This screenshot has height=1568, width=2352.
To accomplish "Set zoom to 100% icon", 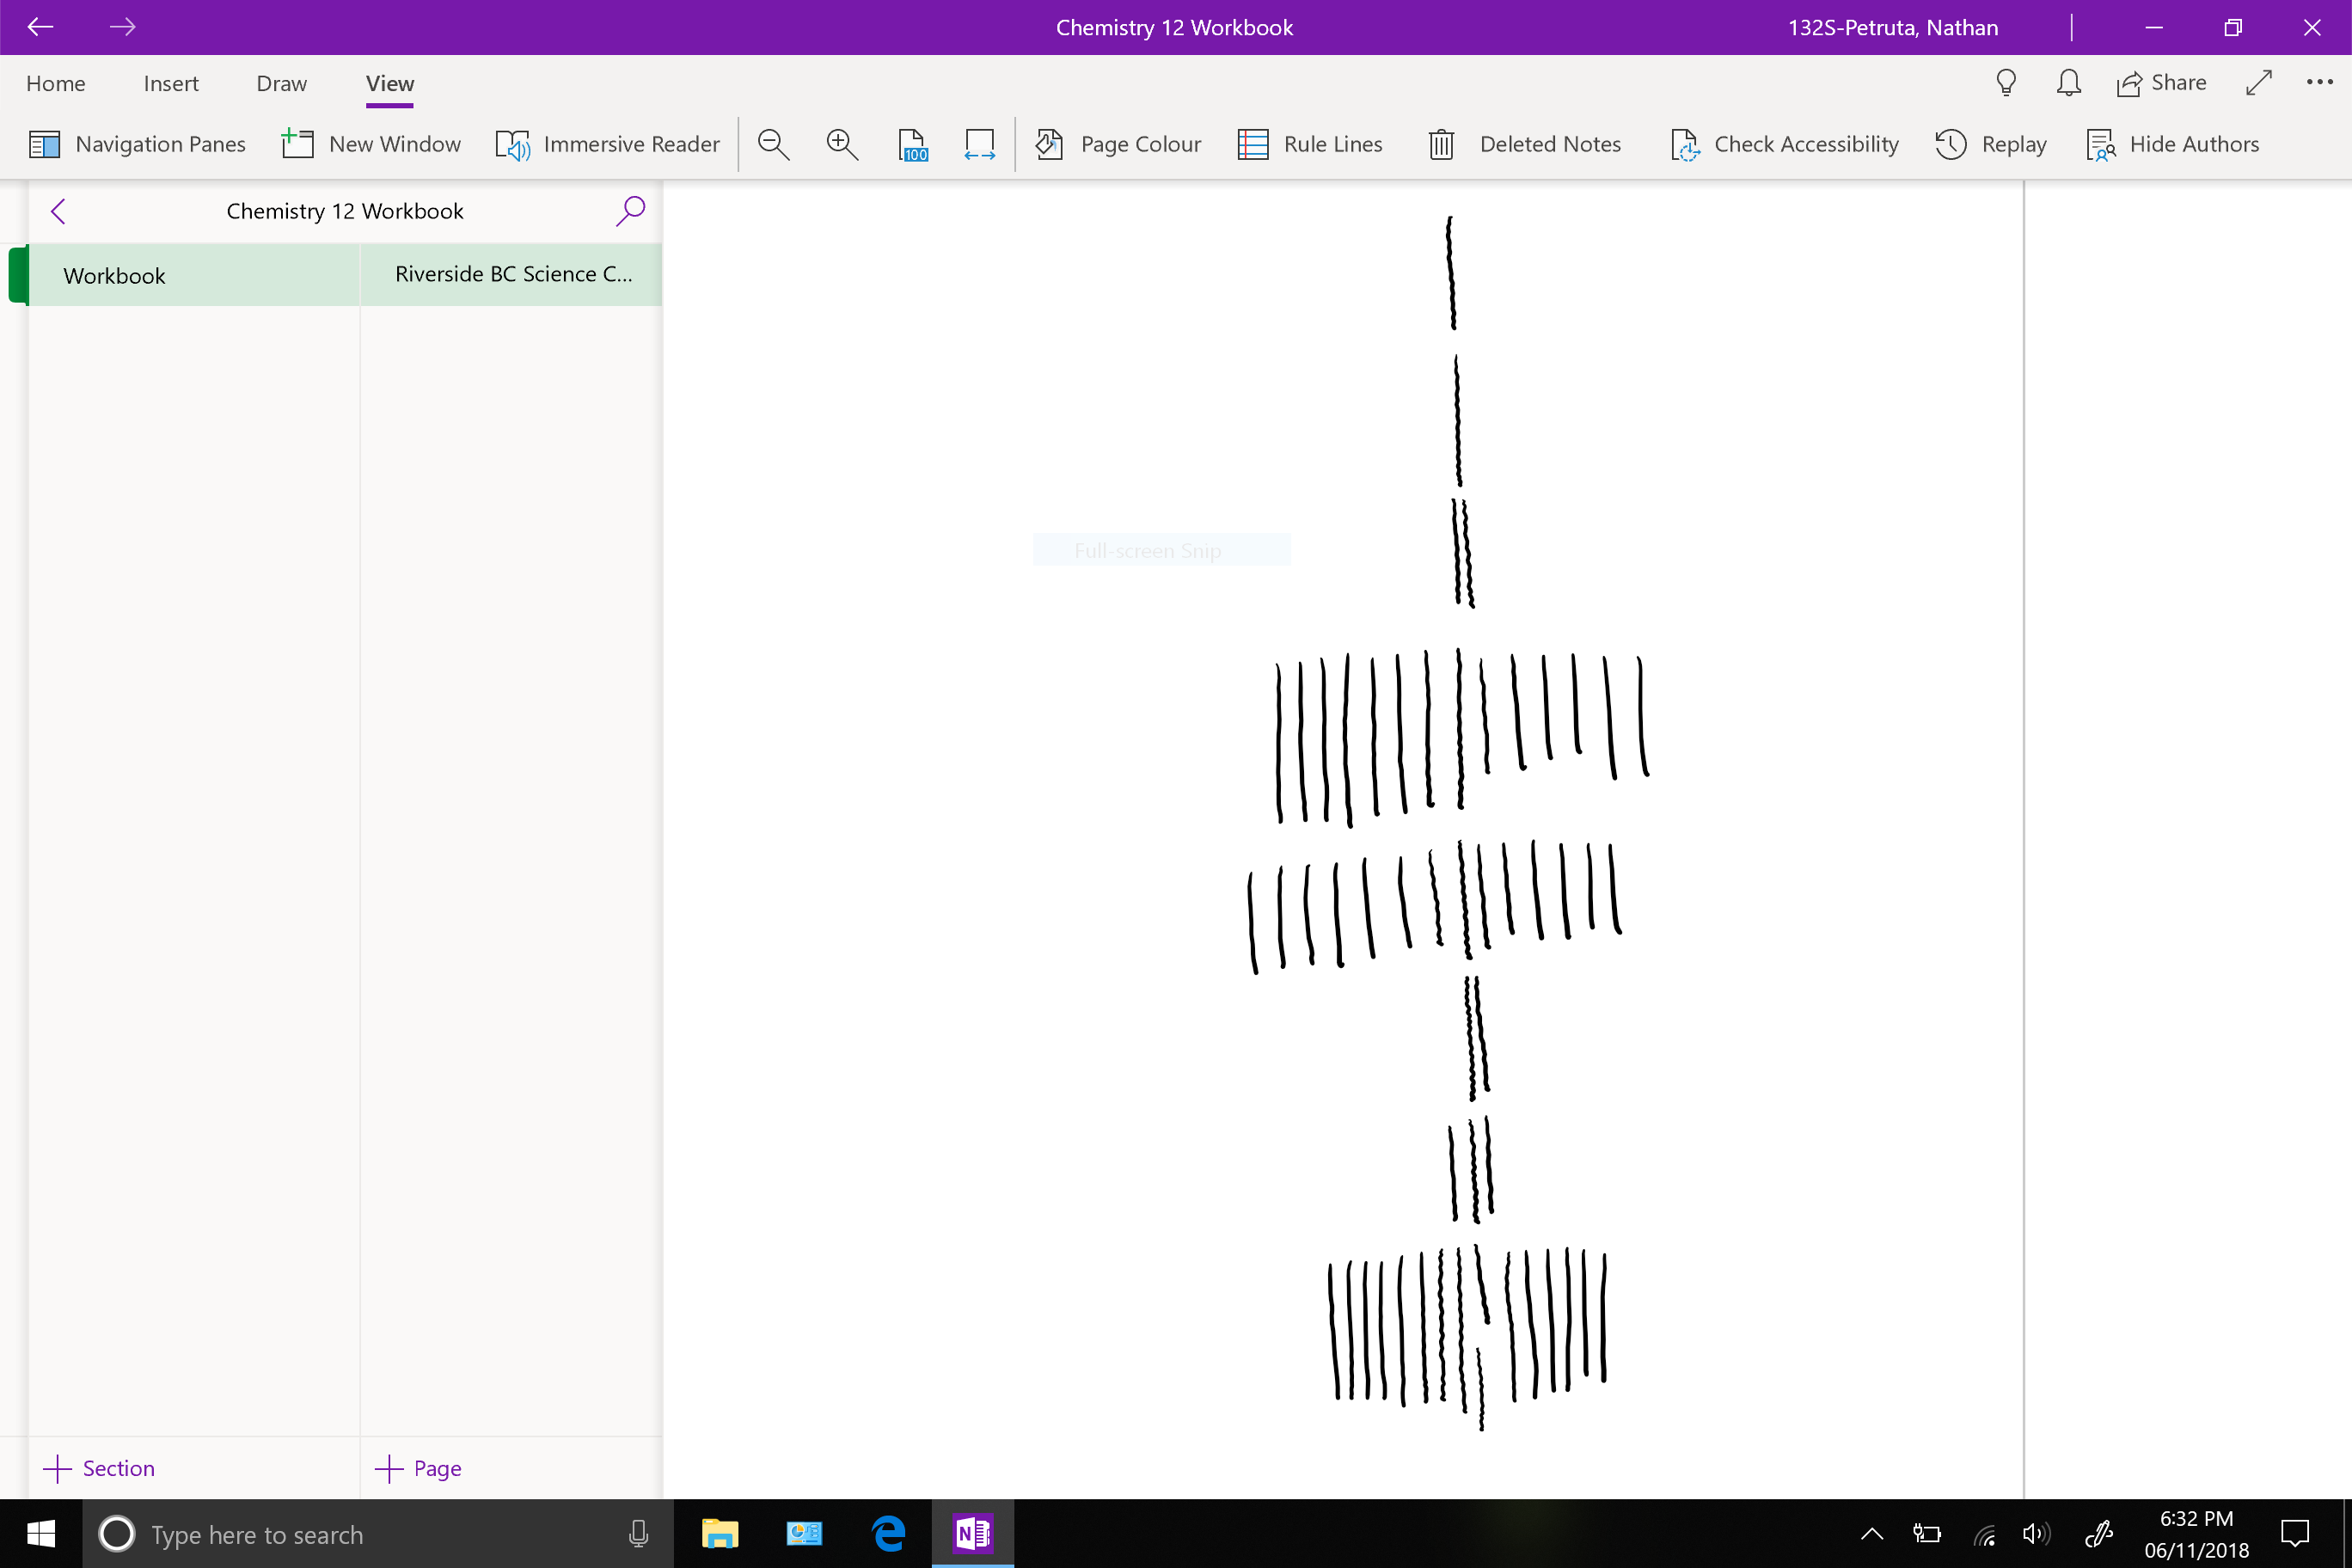I will point(912,145).
